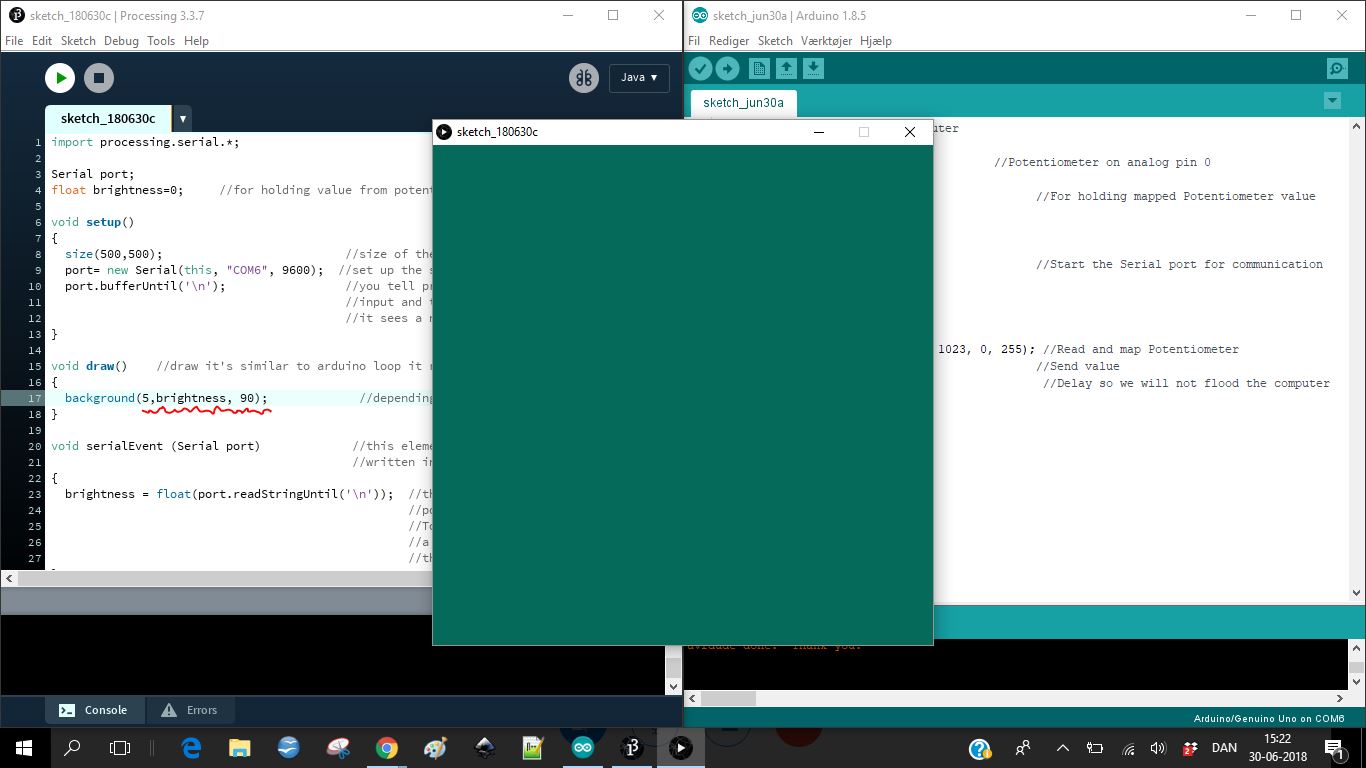This screenshot has width=1366, height=768.
Task: Click the Open sketch up-arrow icon in Arduino
Action: [786, 68]
